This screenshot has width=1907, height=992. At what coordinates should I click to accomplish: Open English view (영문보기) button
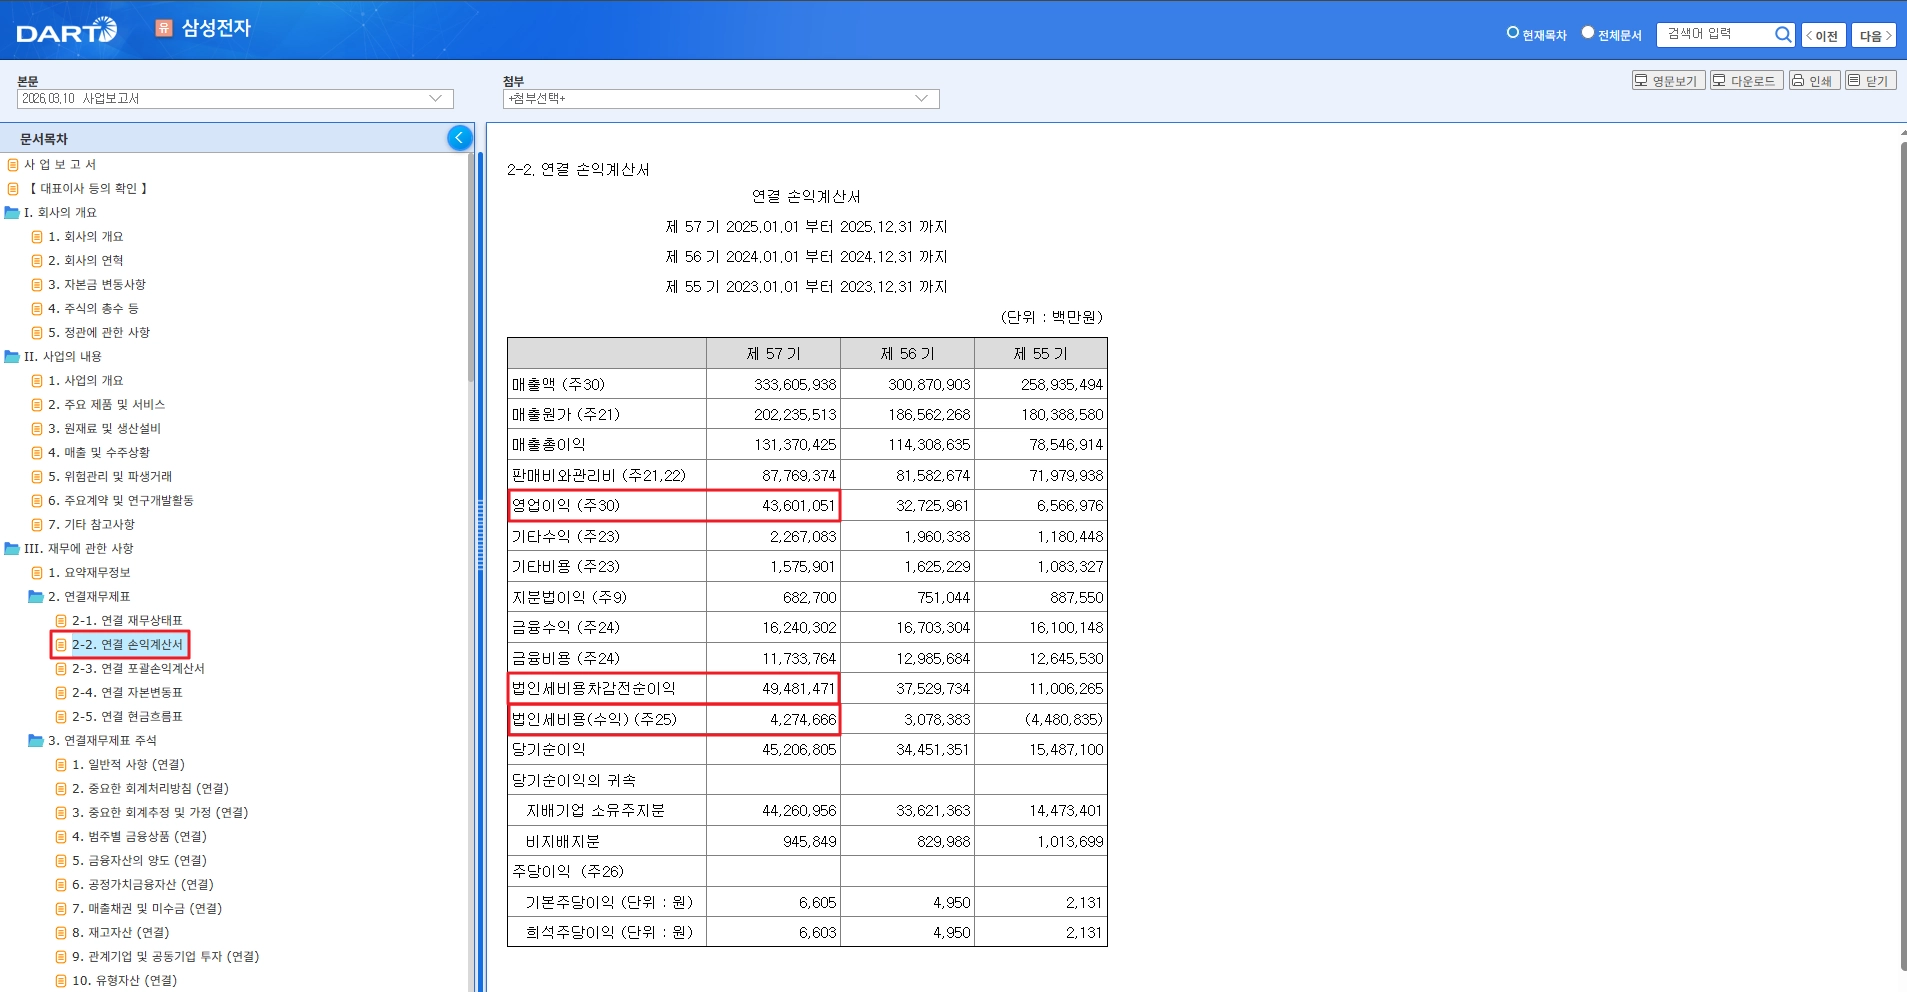point(1667,81)
